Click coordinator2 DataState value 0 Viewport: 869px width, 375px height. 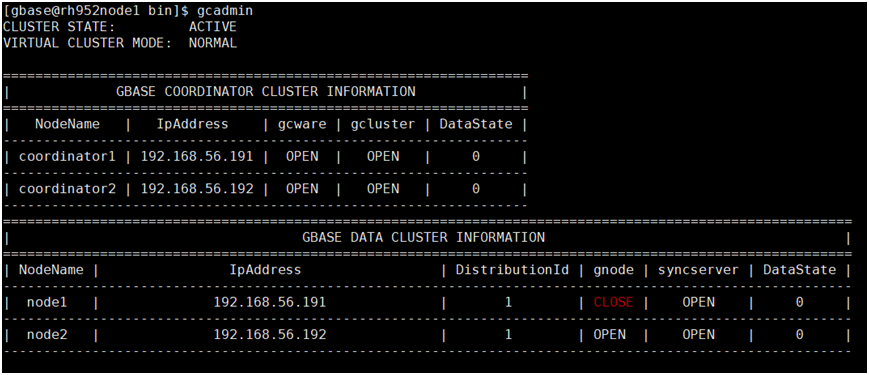tap(476, 189)
